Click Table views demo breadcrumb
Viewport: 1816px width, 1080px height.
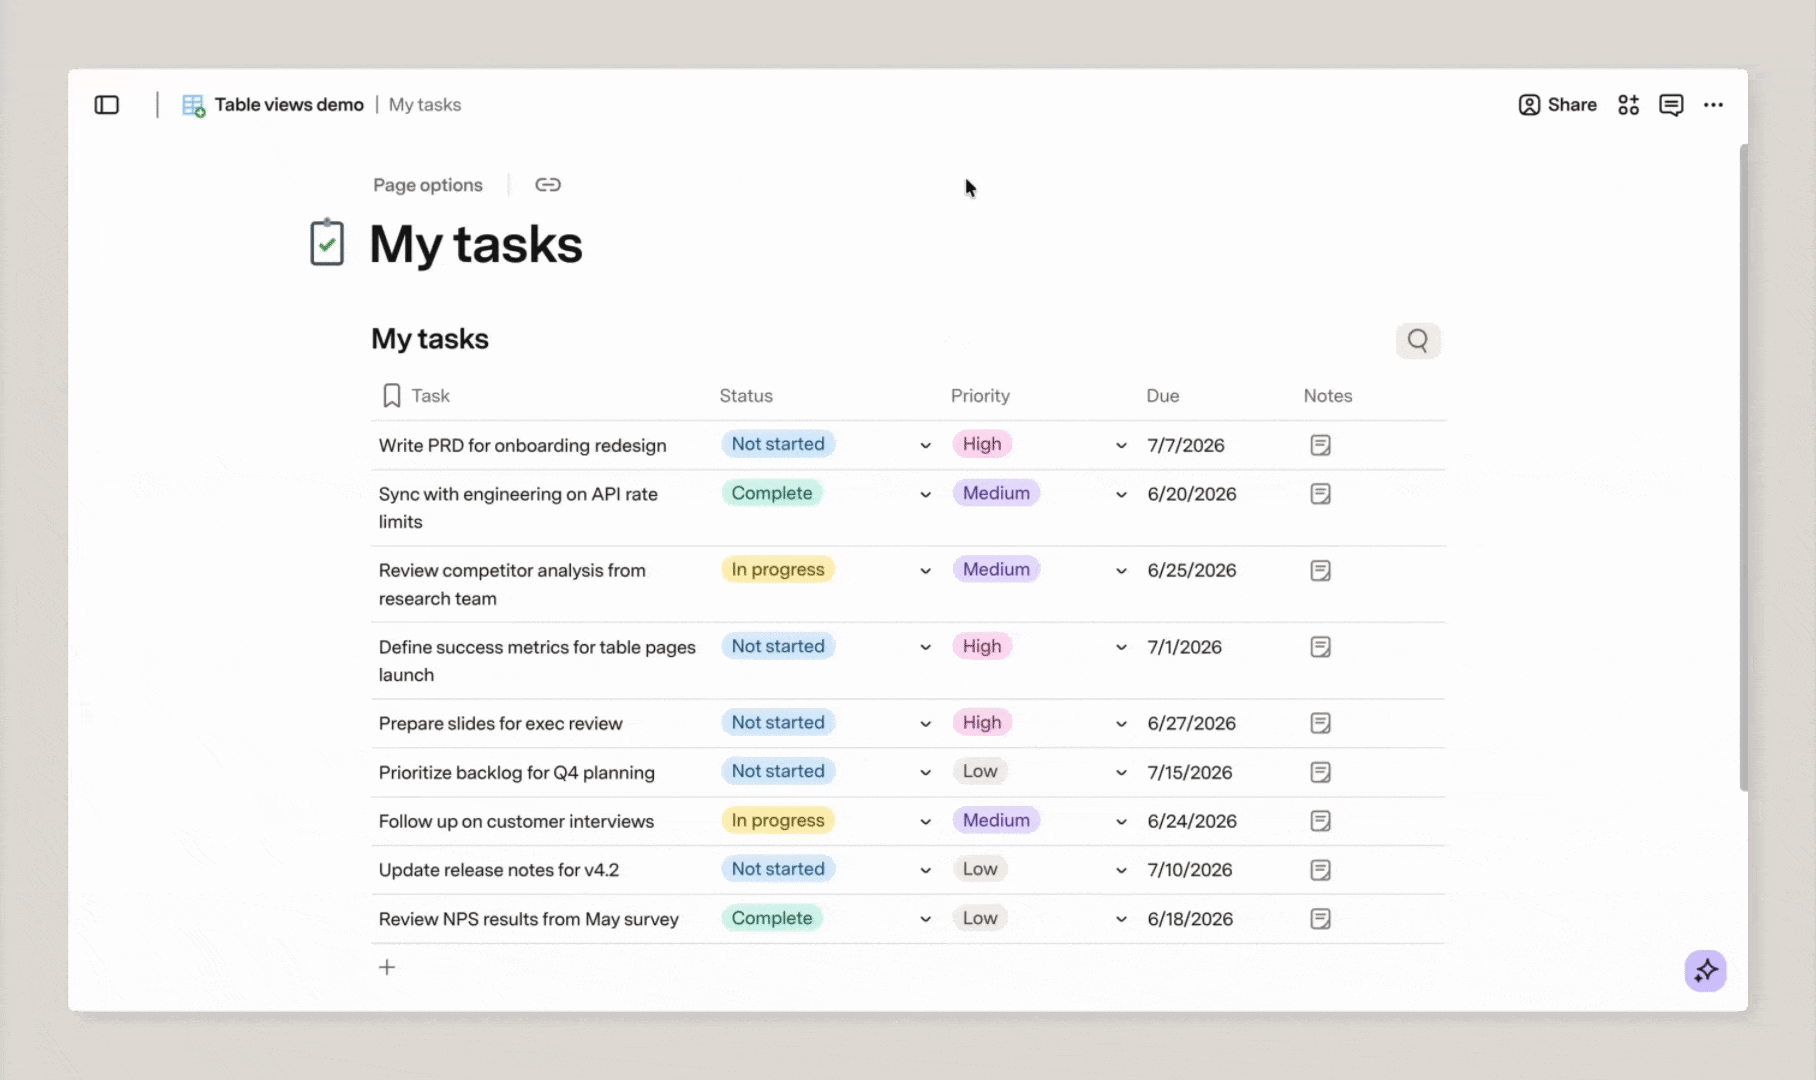289,105
